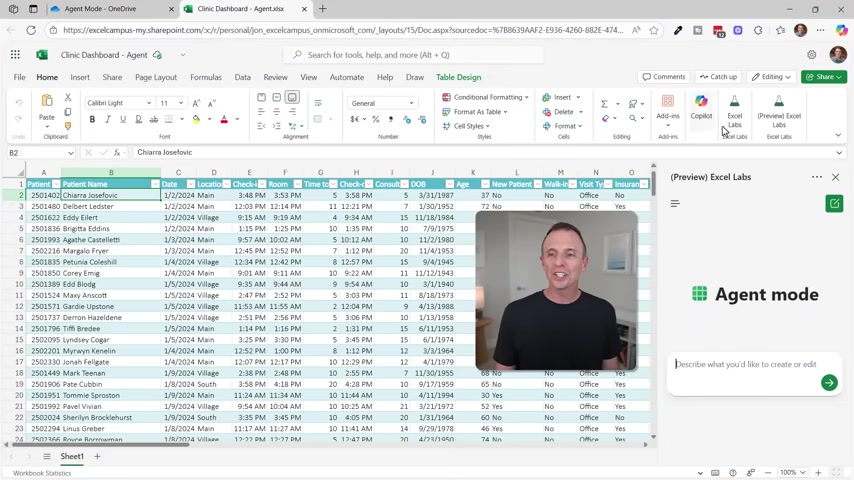Image resolution: width=854 pixels, height=480 pixels.
Task: Select the Format Painter brush icon
Action: pos(68,126)
